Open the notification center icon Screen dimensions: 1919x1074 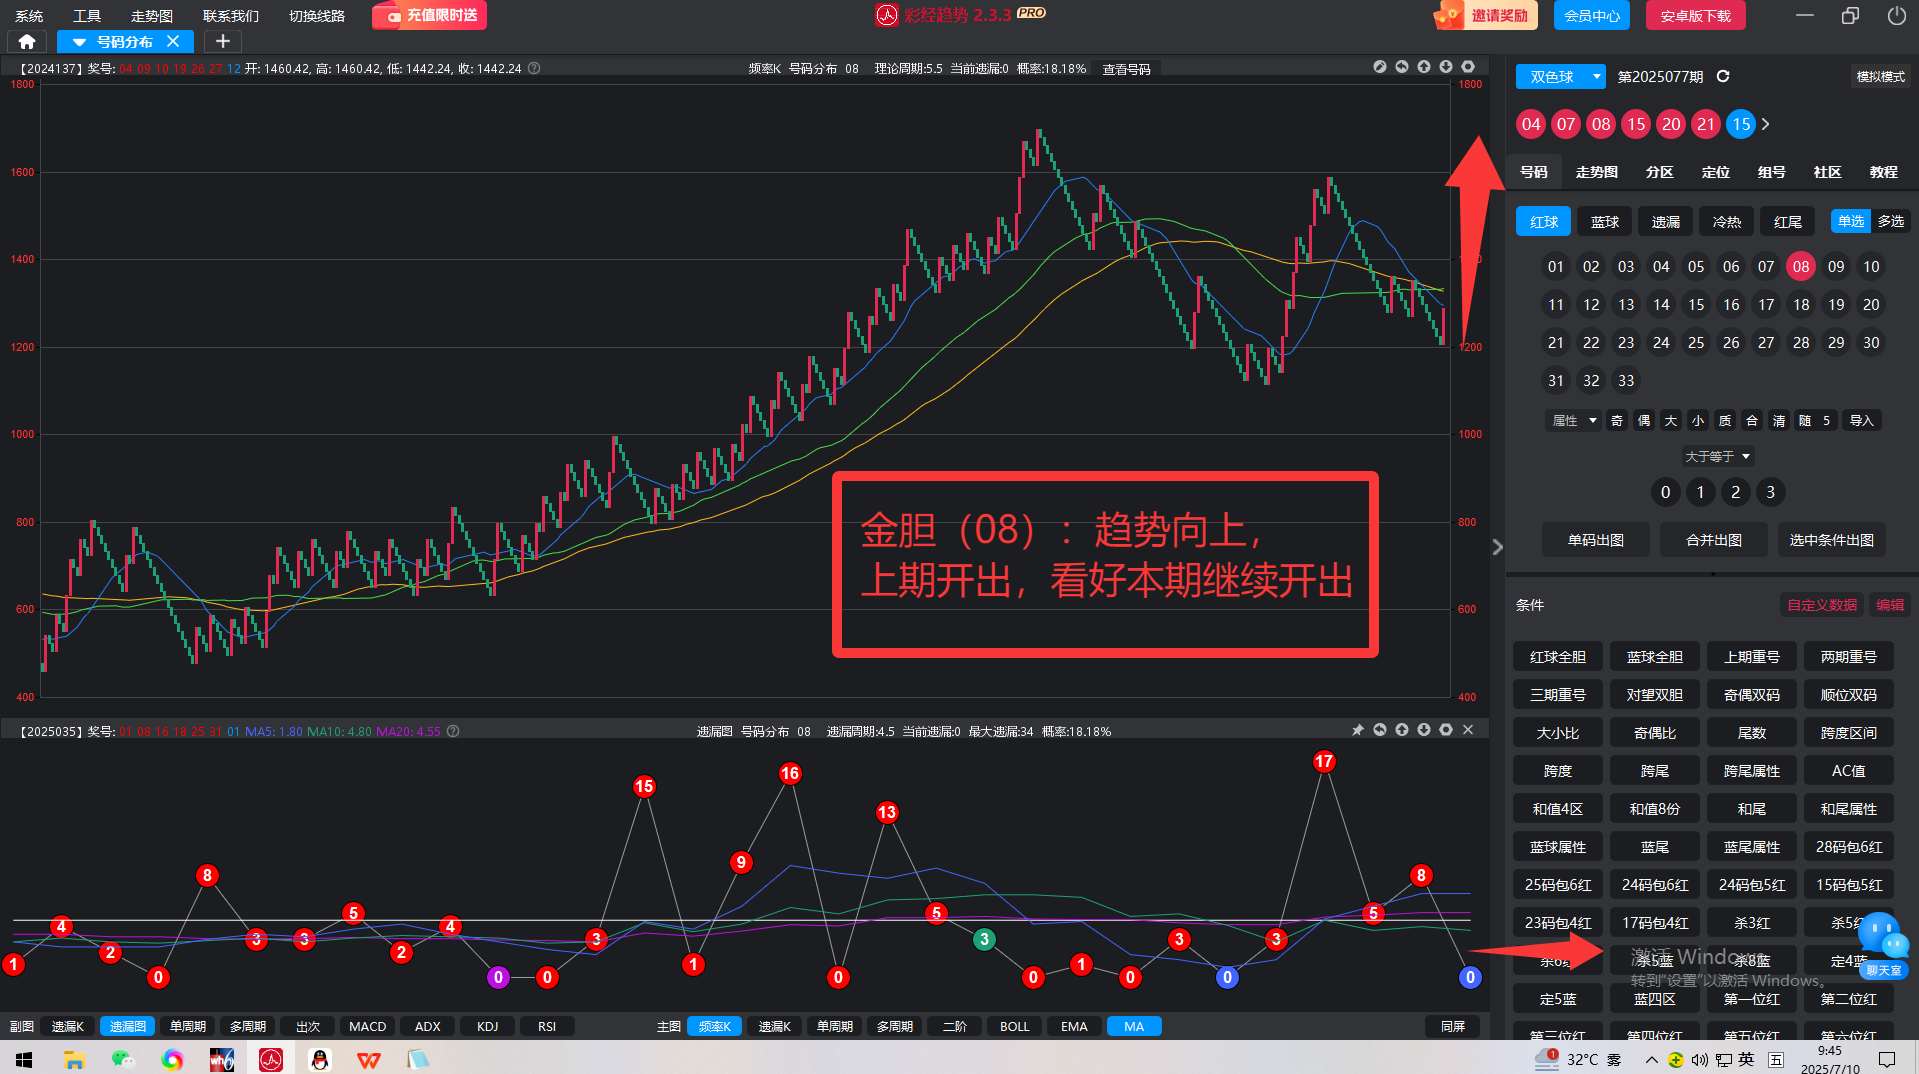point(1887,1059)
